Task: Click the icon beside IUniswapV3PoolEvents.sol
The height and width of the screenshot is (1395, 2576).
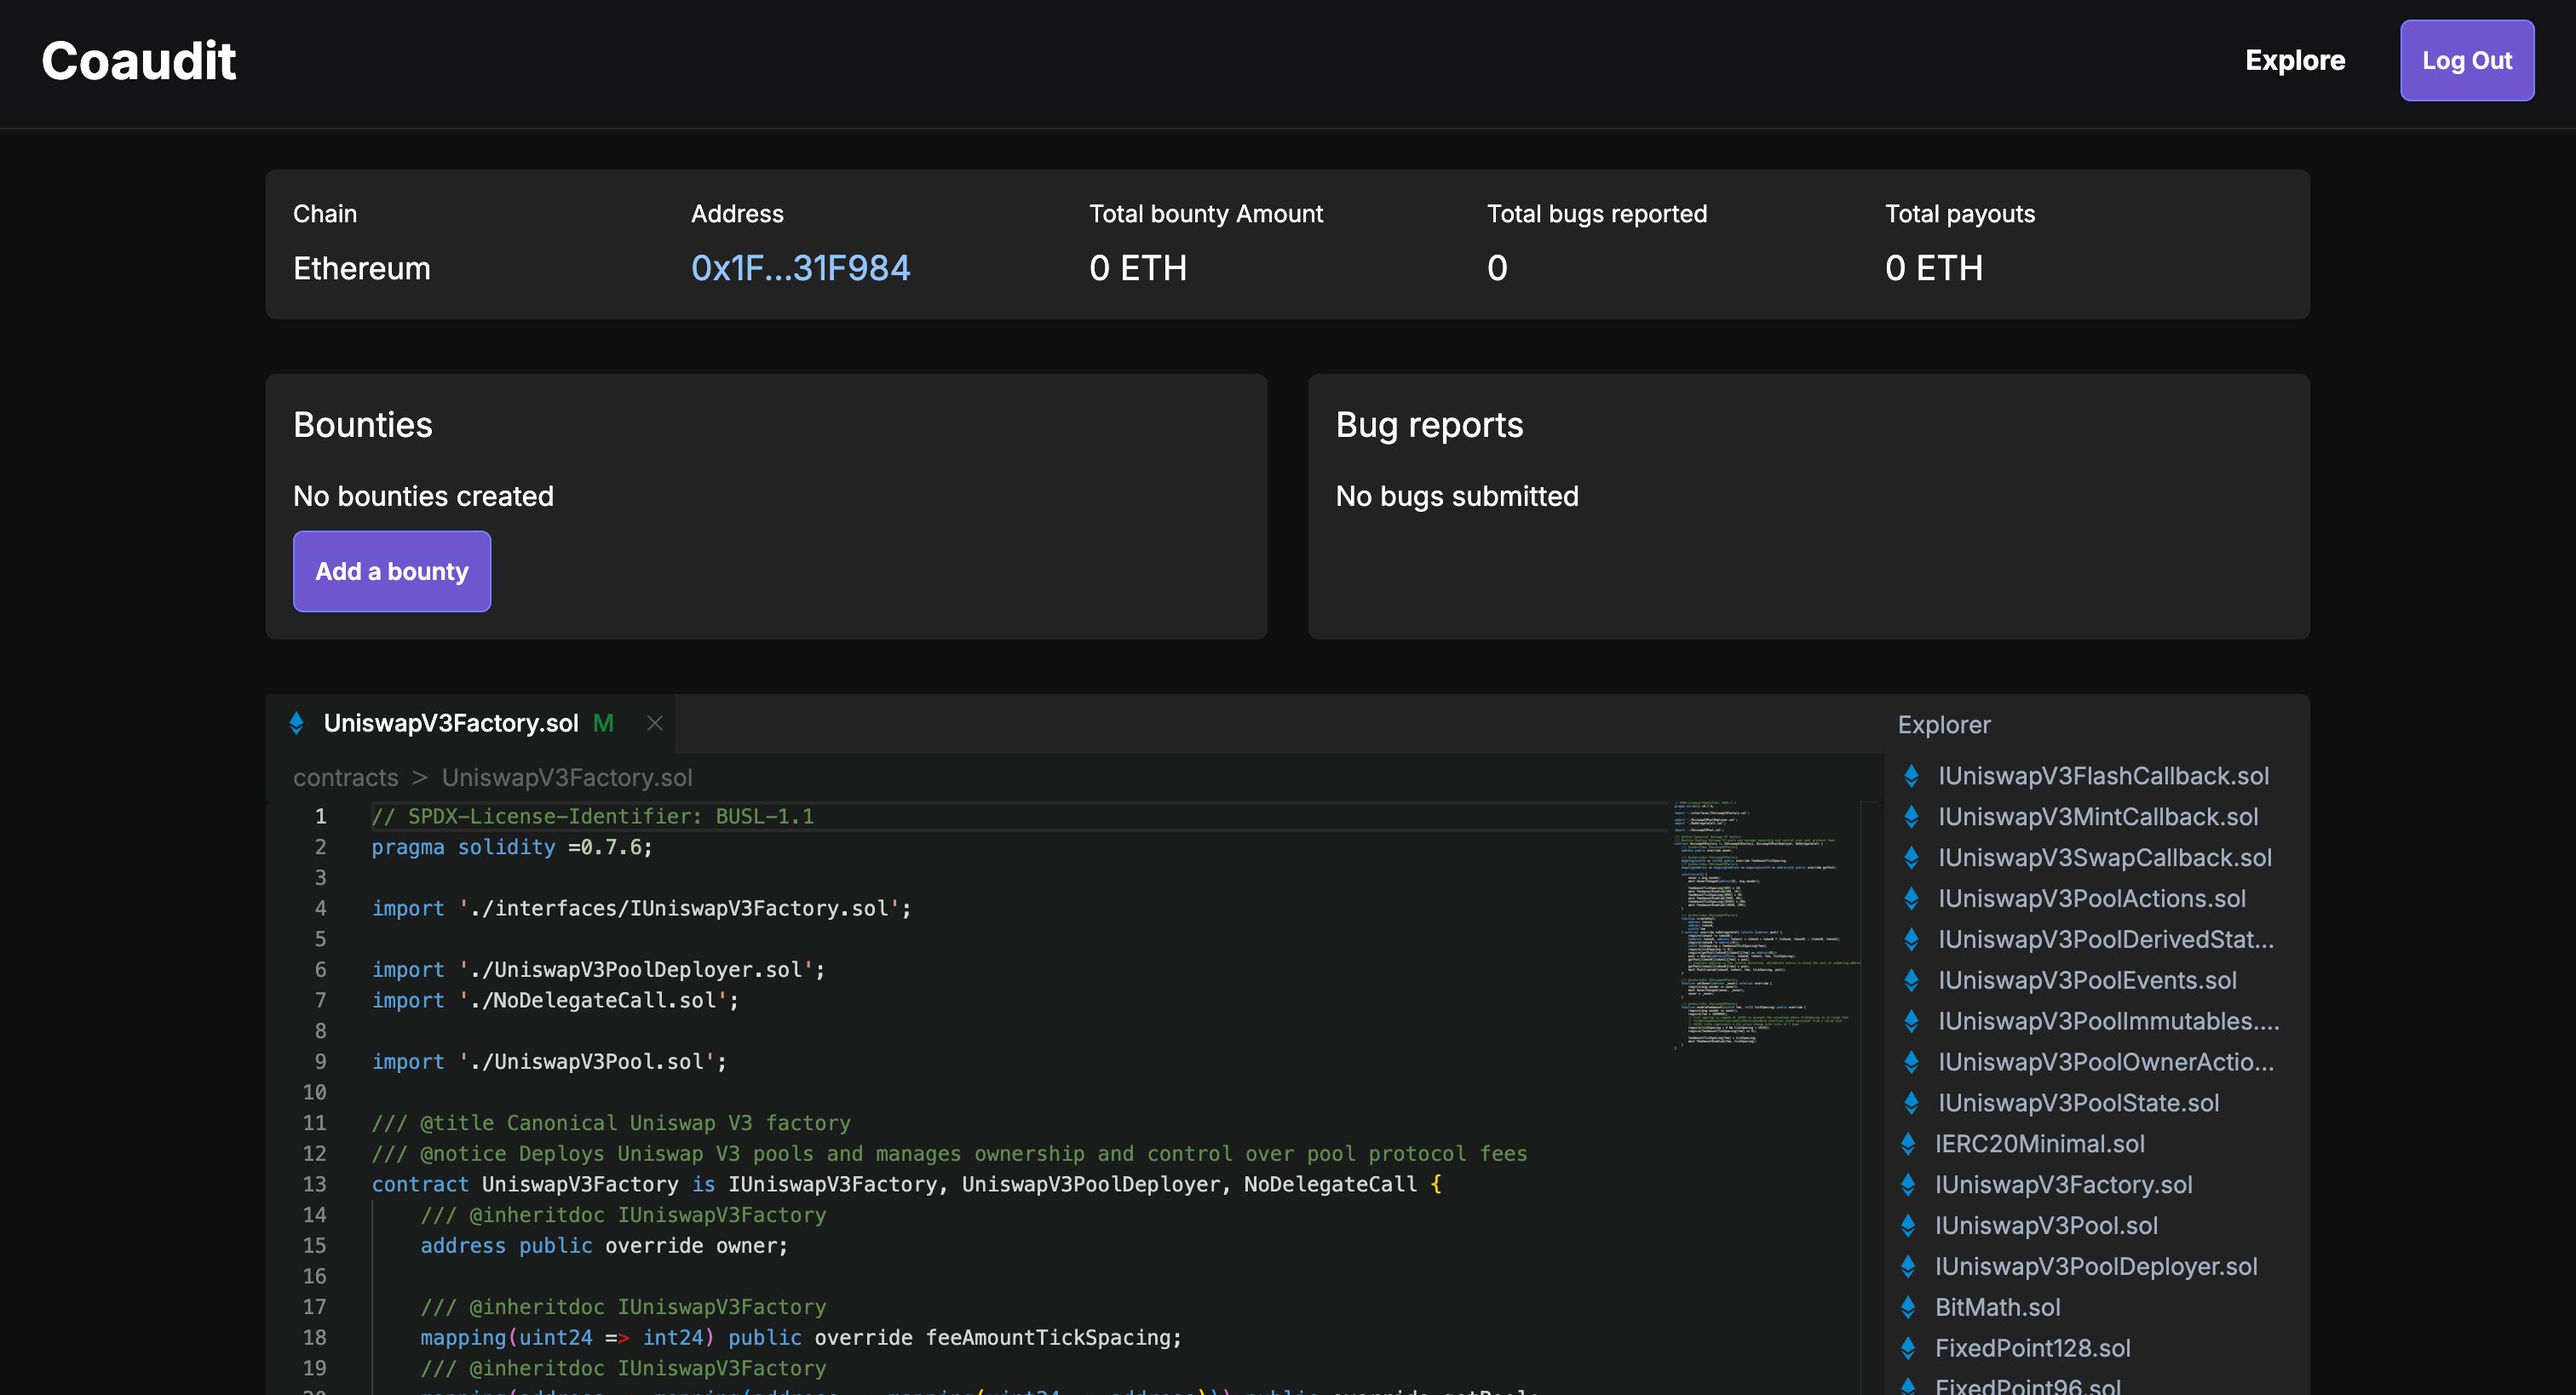Action: click(1911, 981)
